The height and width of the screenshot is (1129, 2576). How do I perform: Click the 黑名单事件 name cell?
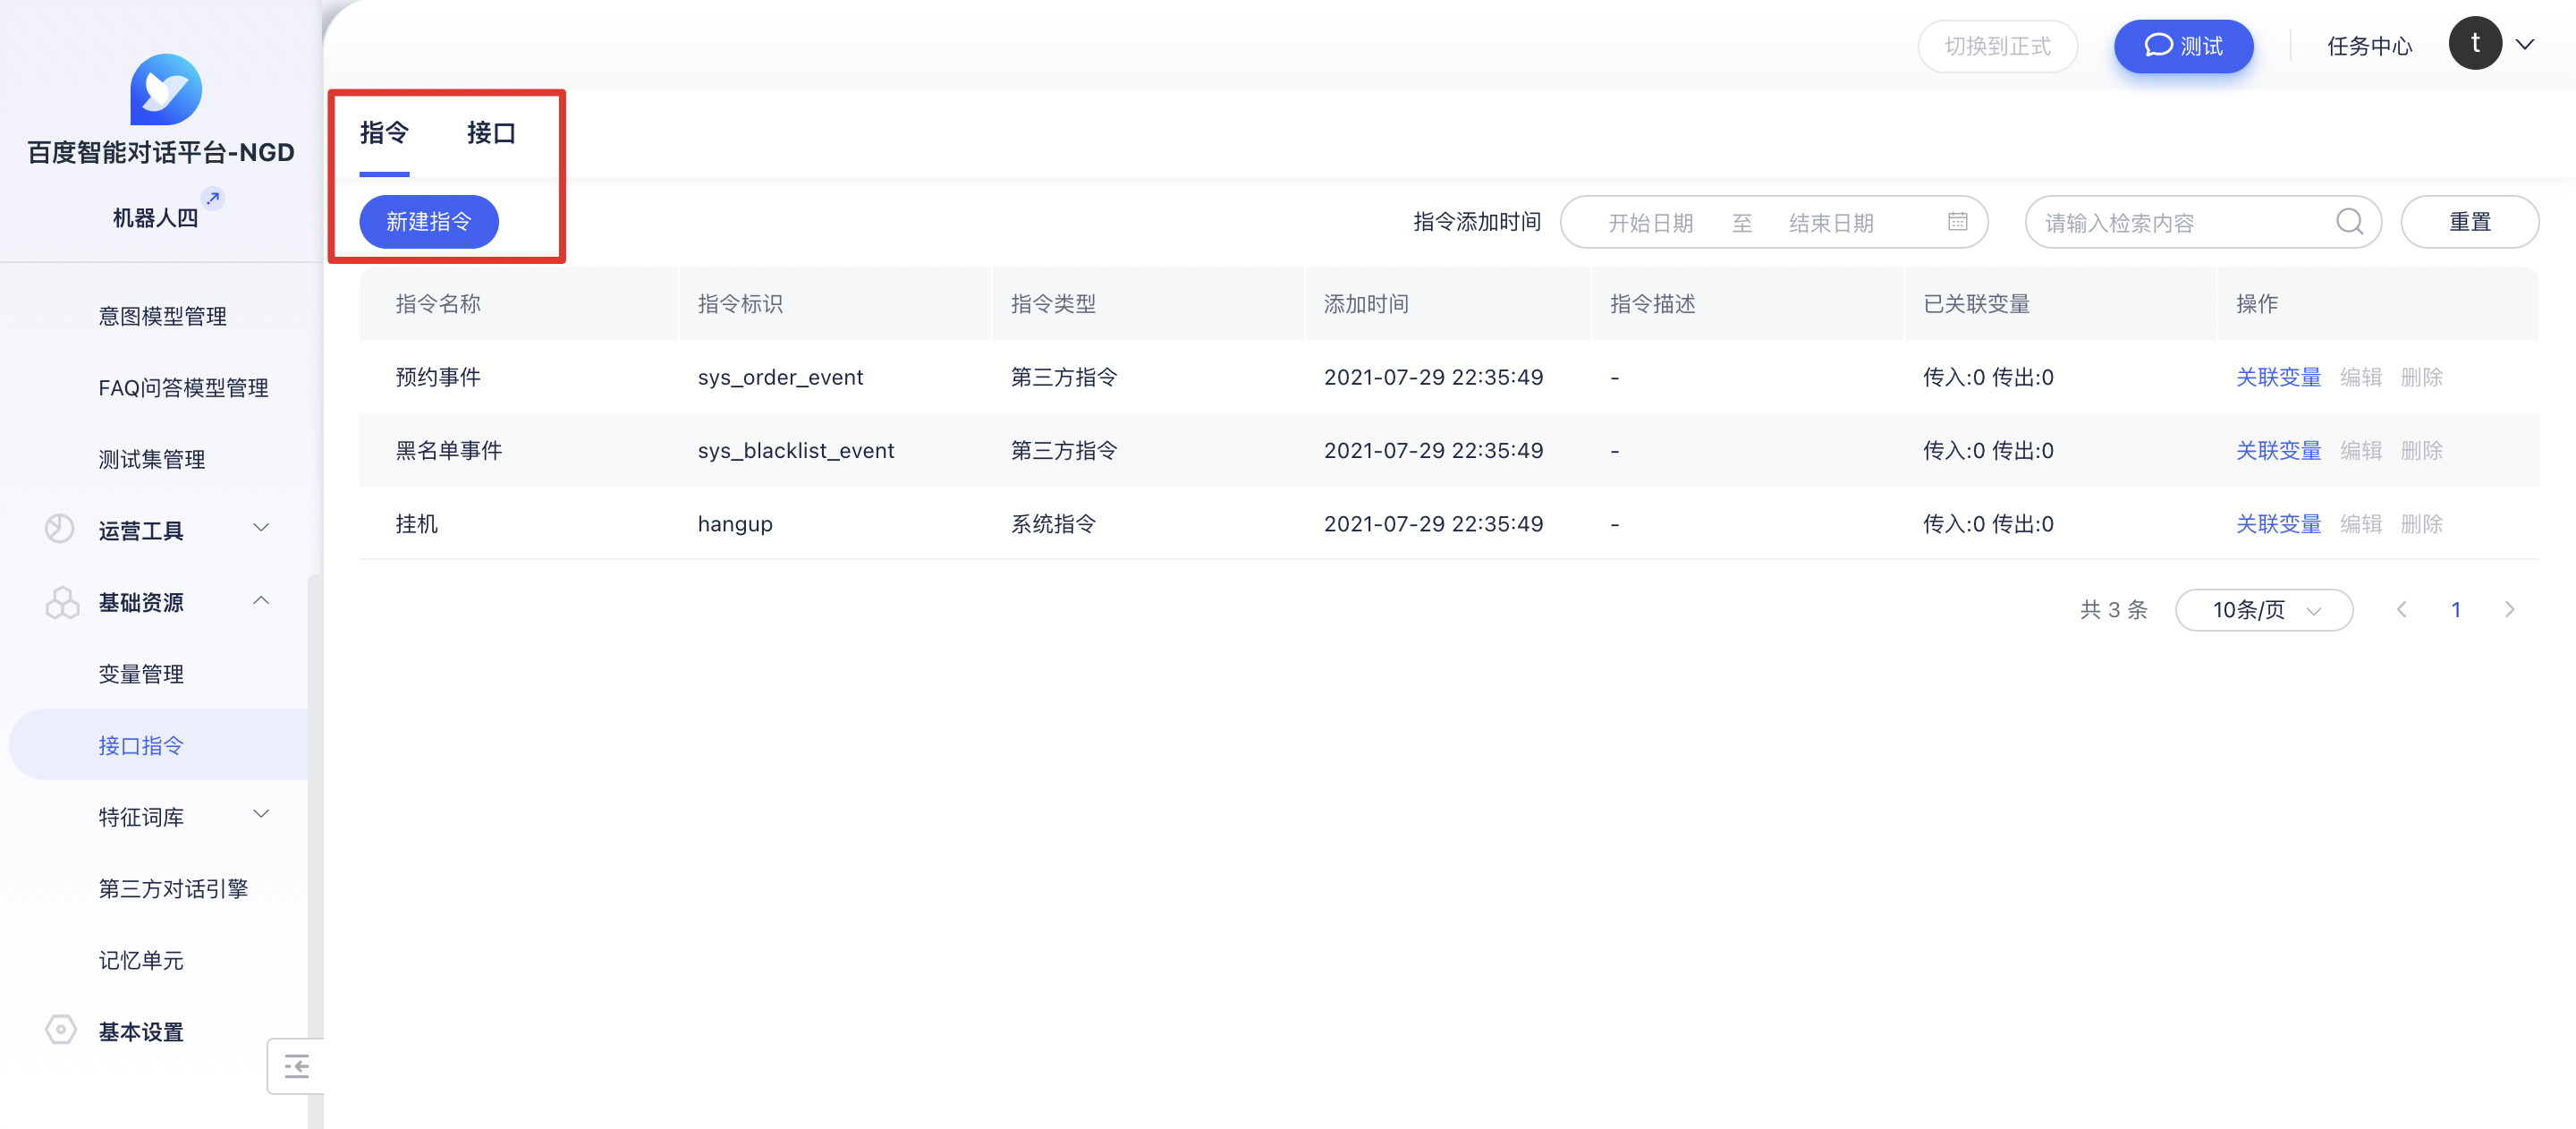tap(449, 450)
